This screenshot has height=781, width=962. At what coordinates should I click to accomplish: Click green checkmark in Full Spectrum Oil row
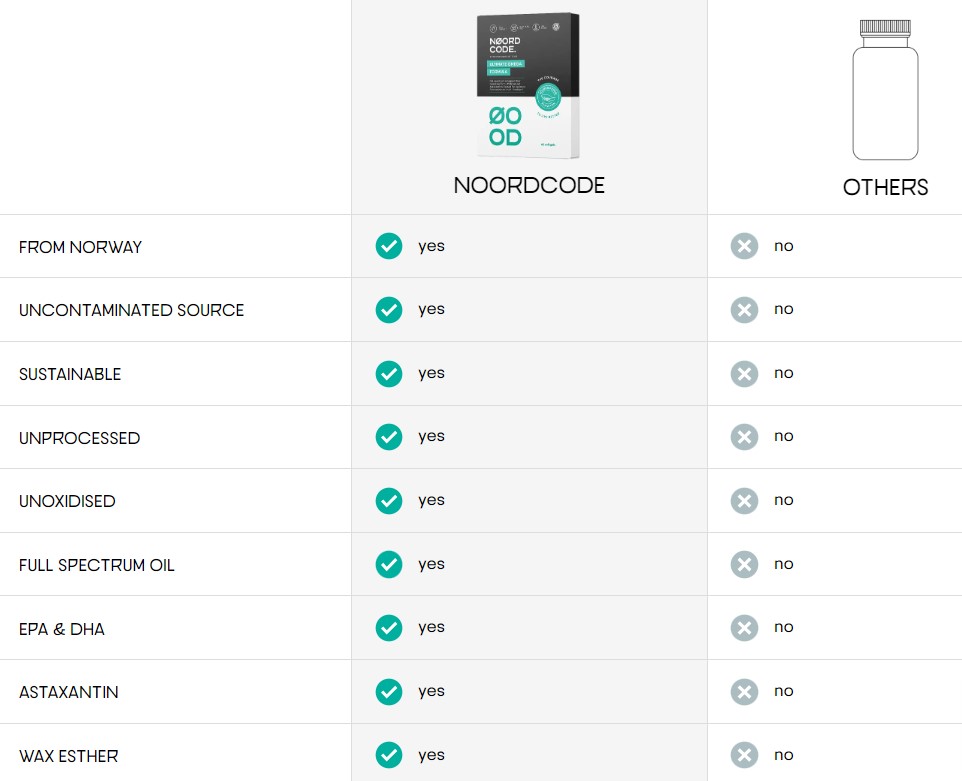389,564
